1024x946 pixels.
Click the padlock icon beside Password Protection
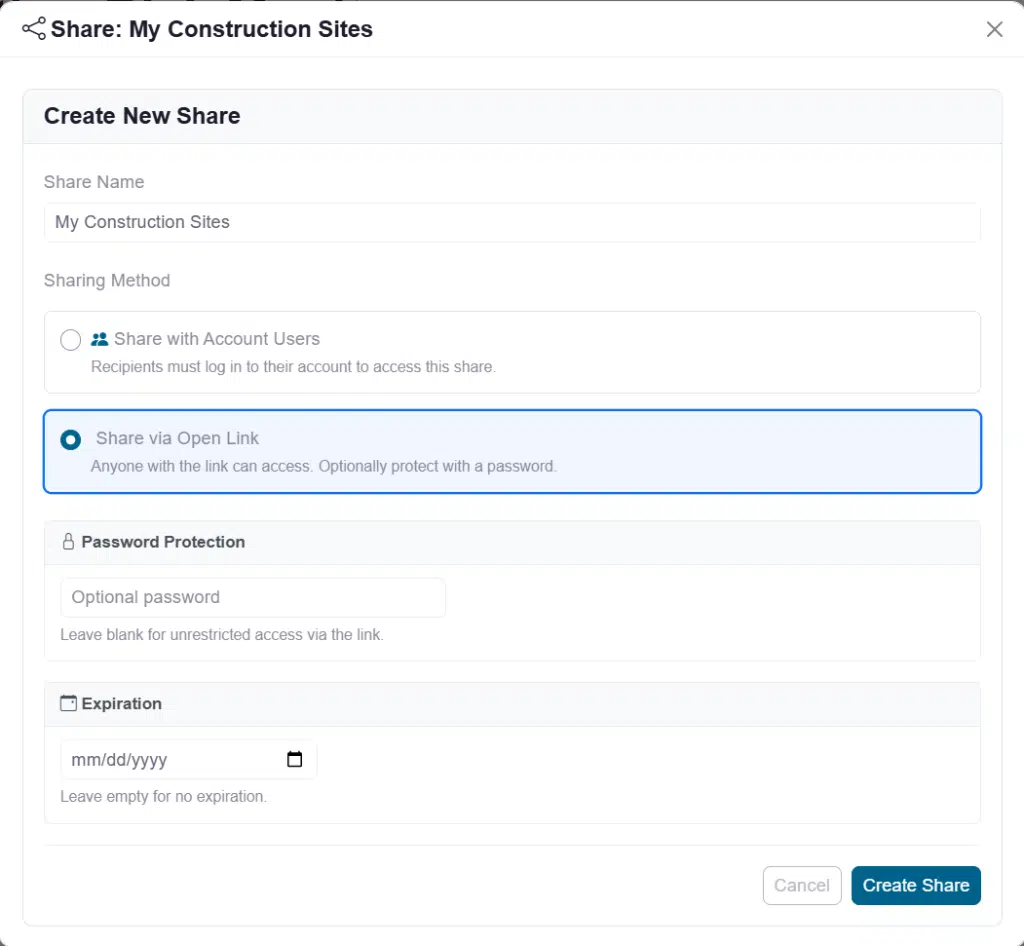click(68, 542)
